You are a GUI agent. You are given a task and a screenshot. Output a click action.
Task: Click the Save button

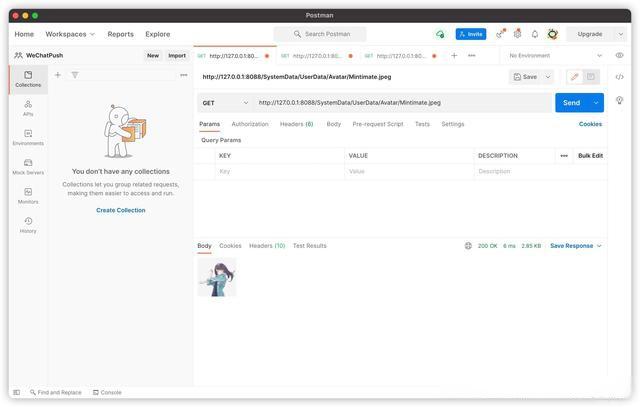tap(526, 77)
